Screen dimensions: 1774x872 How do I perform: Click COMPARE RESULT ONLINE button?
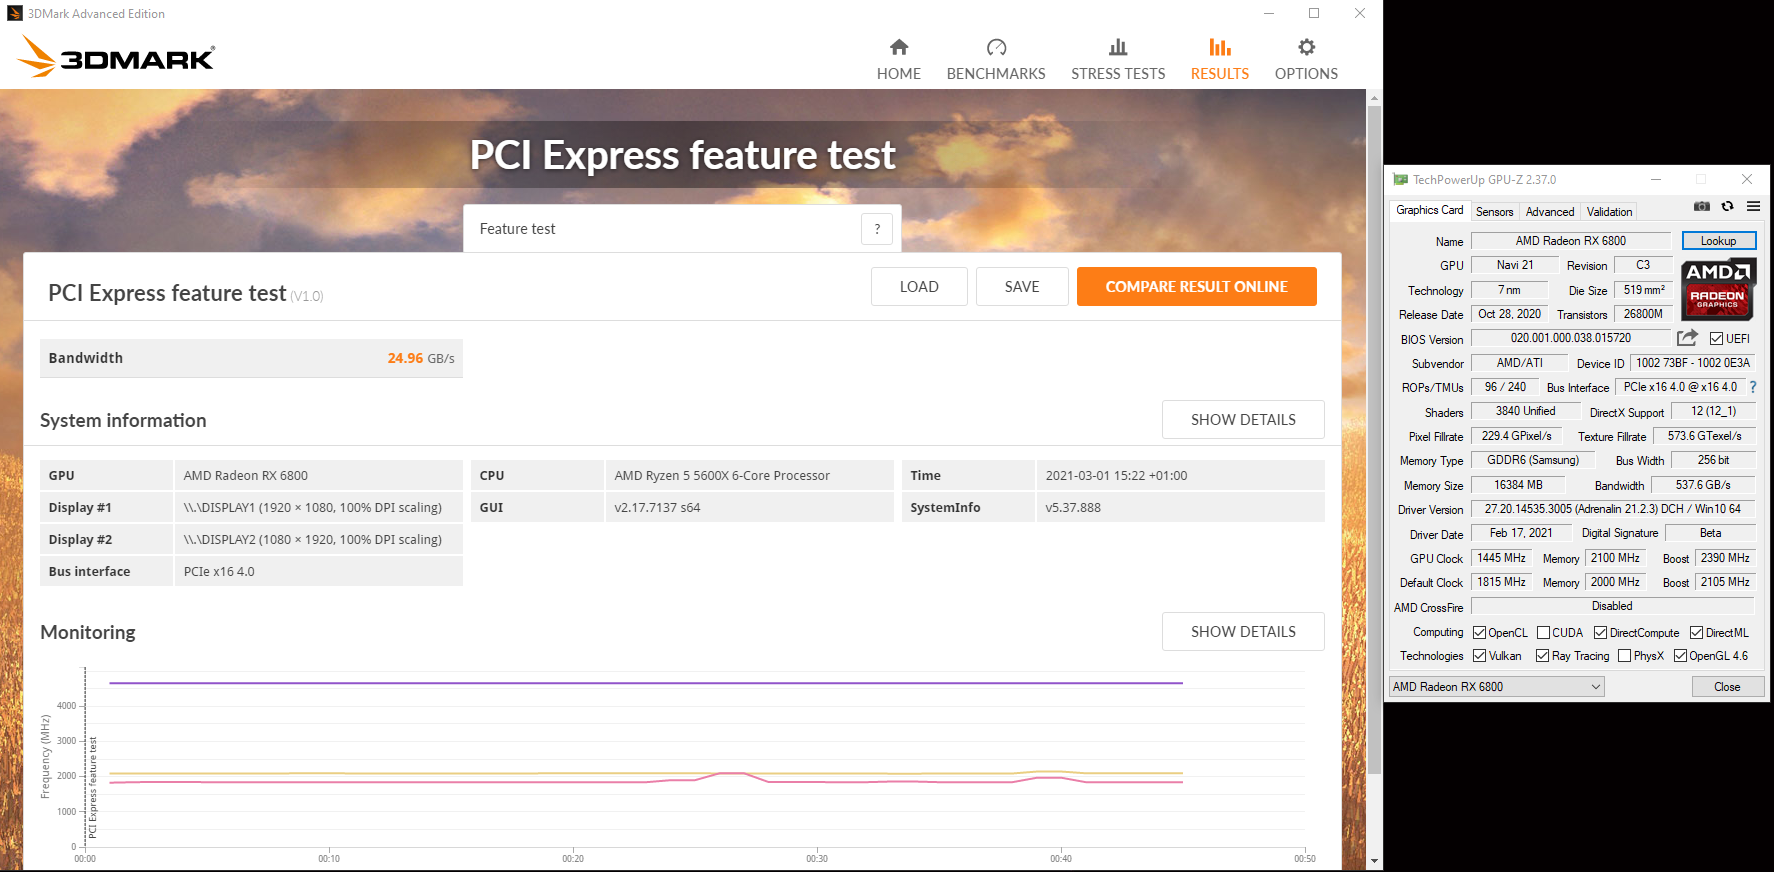point(1196,287)
